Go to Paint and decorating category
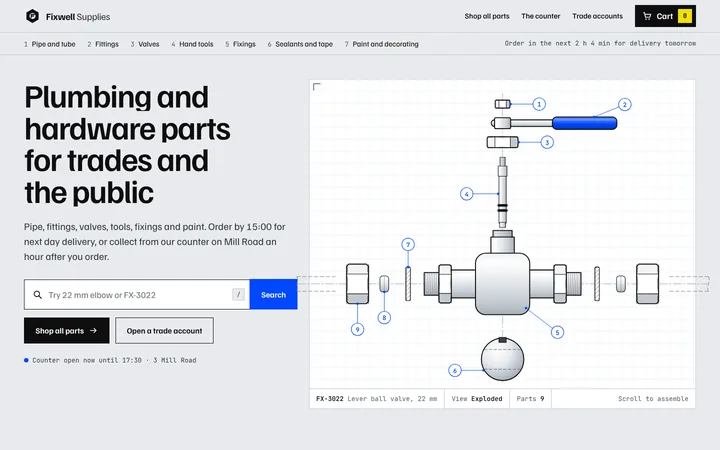 coord(382,44)
